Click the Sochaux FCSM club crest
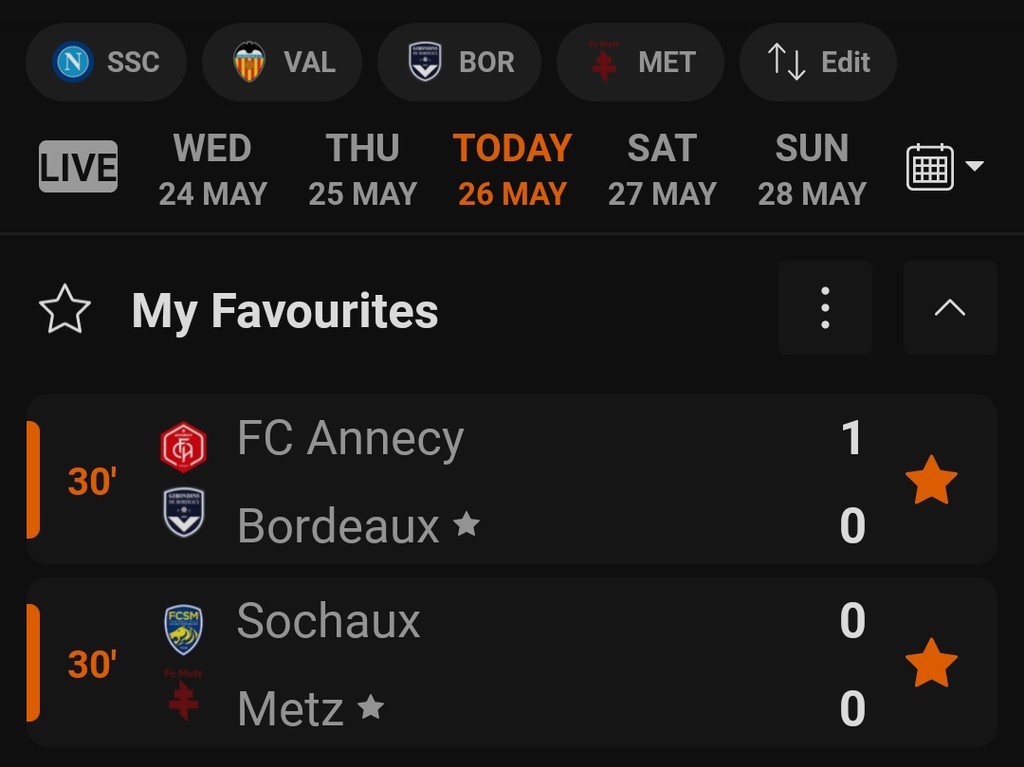This screenshot has width=1024, height=767. click(183, 629)
